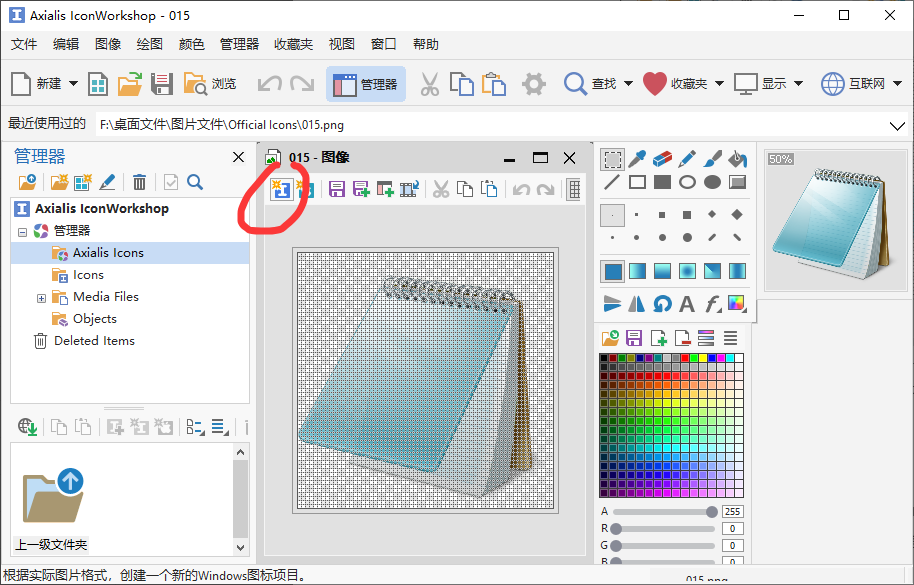Screen dimensions: 914x585
Task: Open the 最近使用过的 path dropdown
Action: tap(896, 125)
